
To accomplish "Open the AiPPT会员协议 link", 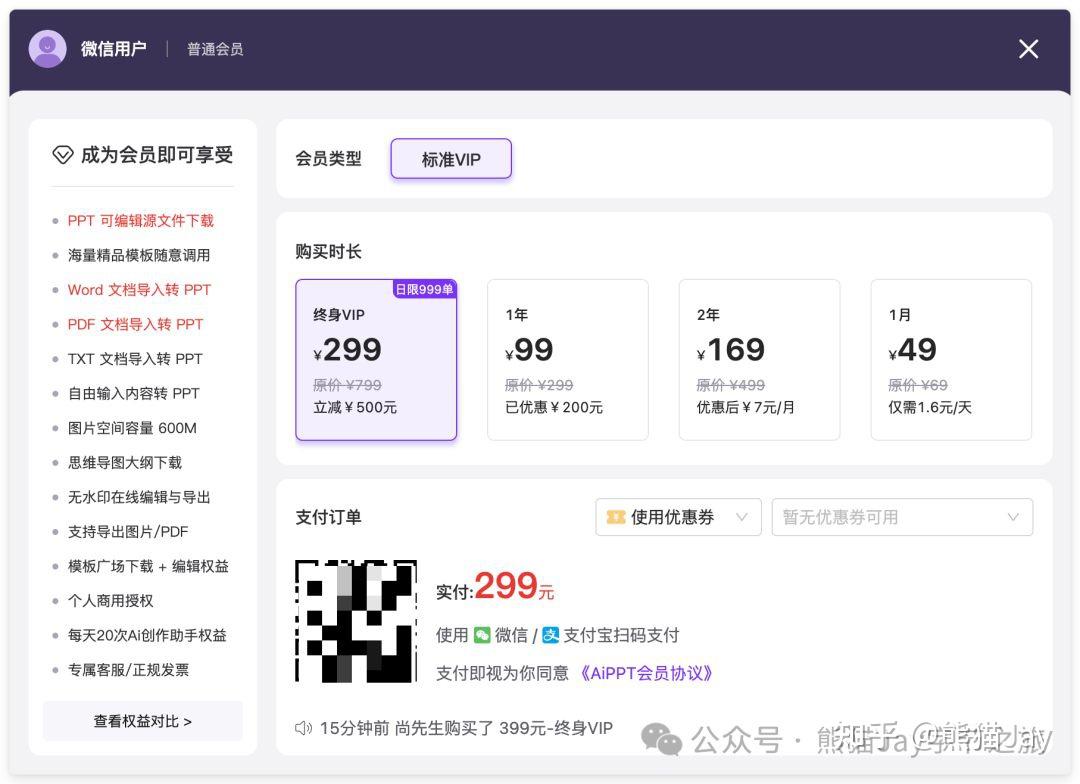I will [x=645, y=673].
